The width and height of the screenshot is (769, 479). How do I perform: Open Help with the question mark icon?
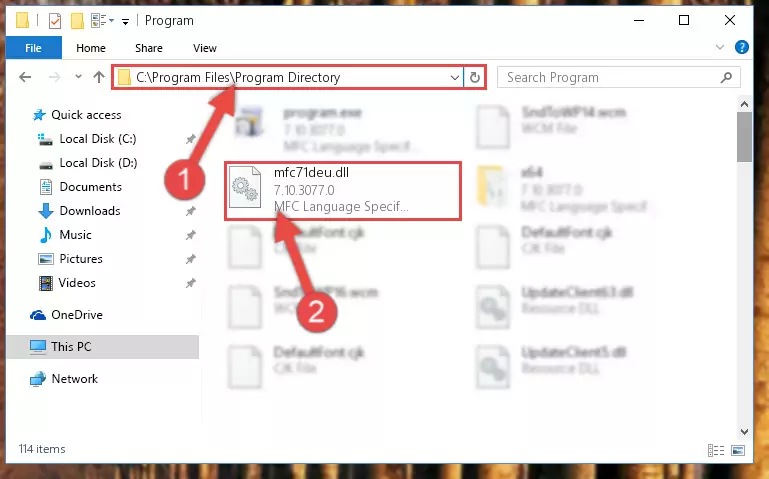(742, 48)
